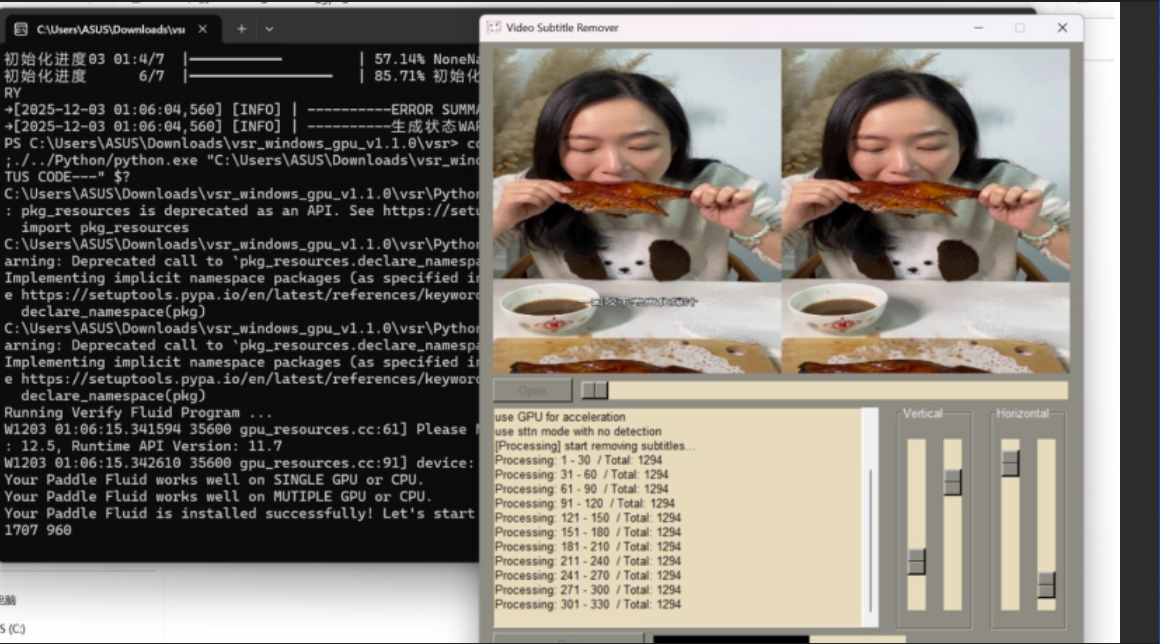Click the processing log scrollbar
This screenshot has height=644, width=1160.
click(x=869, y=510)
